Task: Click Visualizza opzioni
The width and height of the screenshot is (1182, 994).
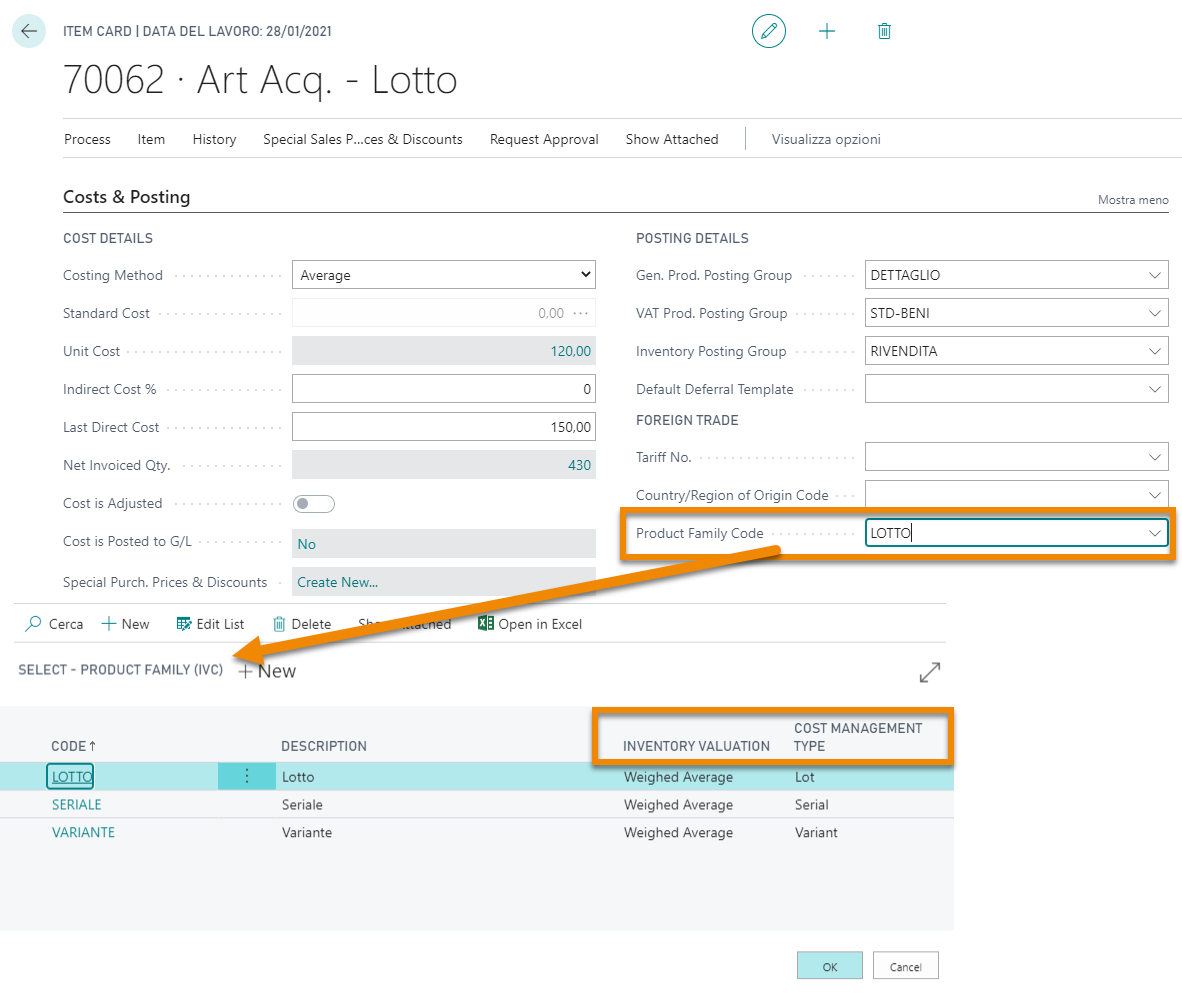Action: point(826,139)
